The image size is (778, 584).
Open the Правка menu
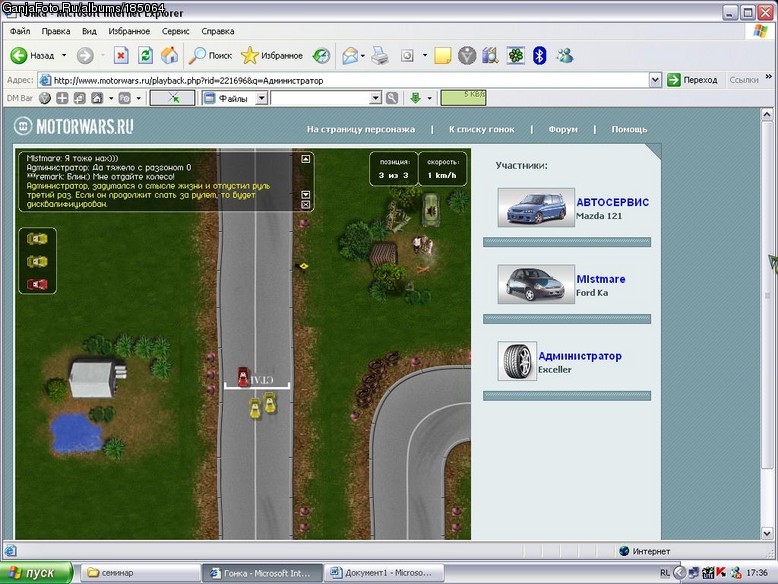click(56, 31)
